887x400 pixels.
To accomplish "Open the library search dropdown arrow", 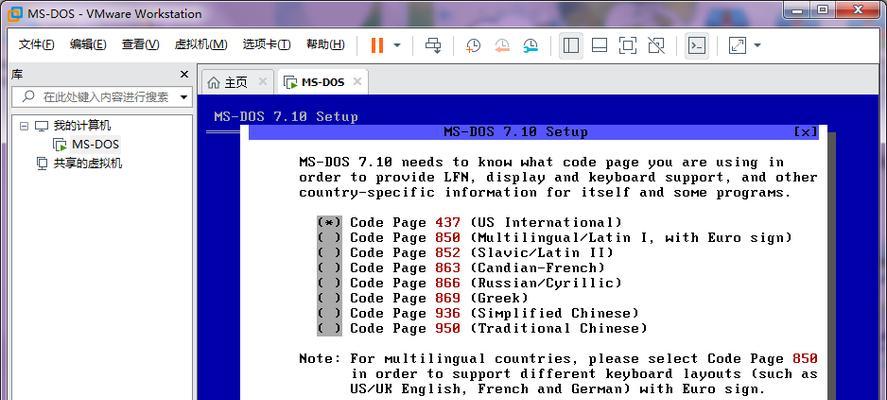I will [x=184, y=97].
